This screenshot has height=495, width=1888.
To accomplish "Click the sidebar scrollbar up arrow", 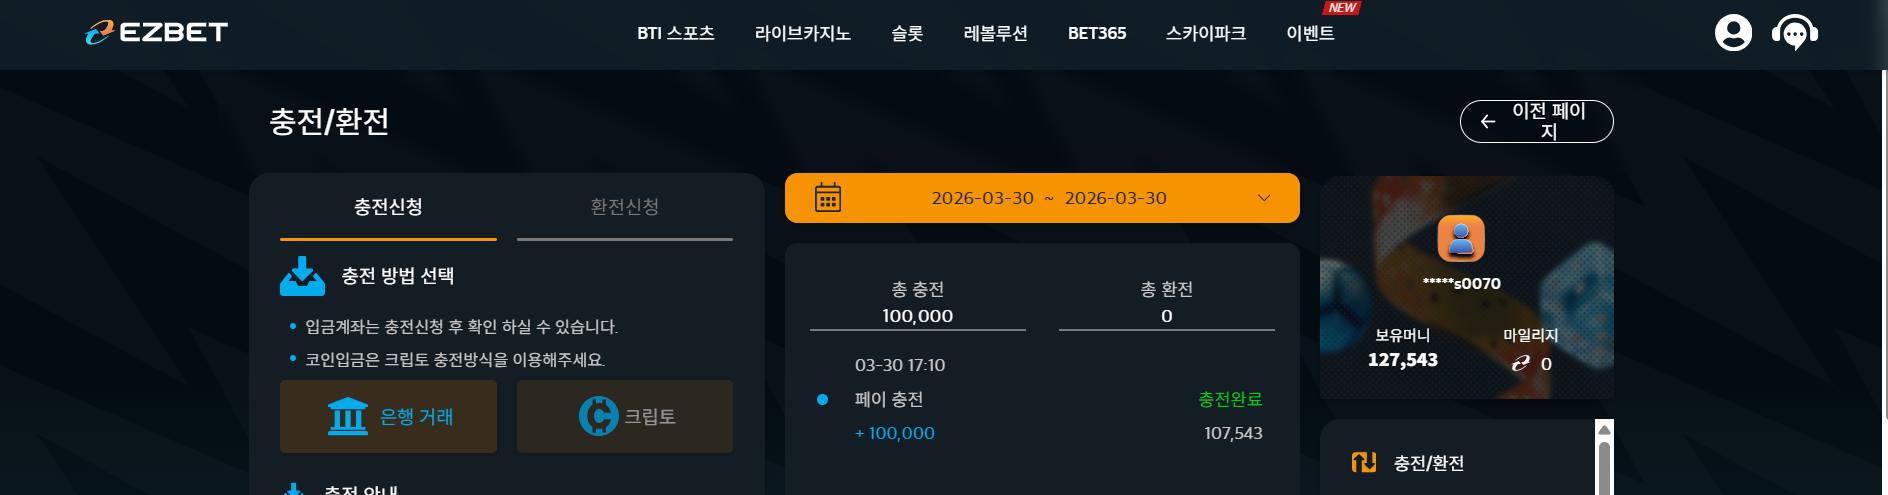I will coord(1604,430).
